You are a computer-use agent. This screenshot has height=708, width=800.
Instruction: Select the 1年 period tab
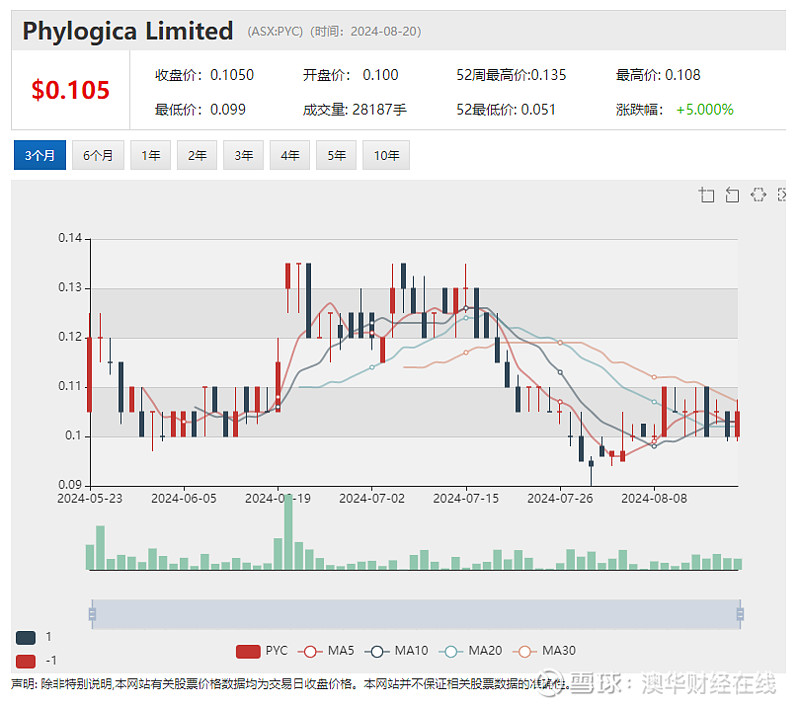[150, 155]
